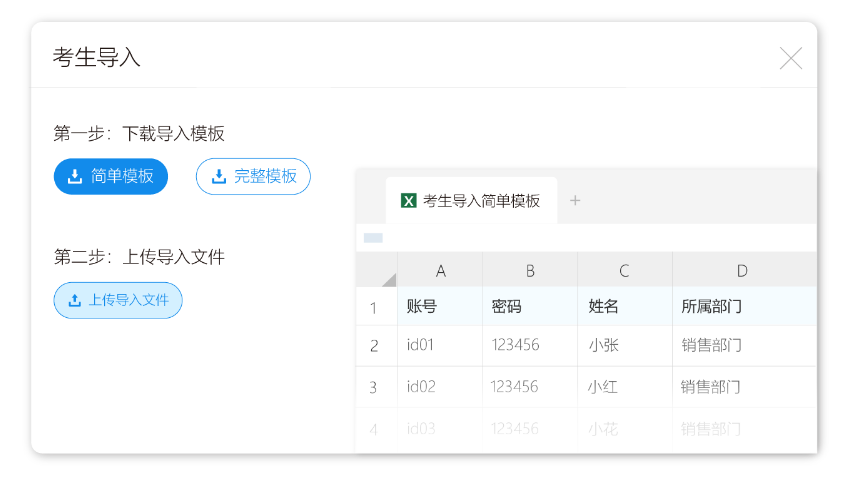856x479 pixels.
Task: Click the download icon in 简单模板
Action: coord(74,176)
